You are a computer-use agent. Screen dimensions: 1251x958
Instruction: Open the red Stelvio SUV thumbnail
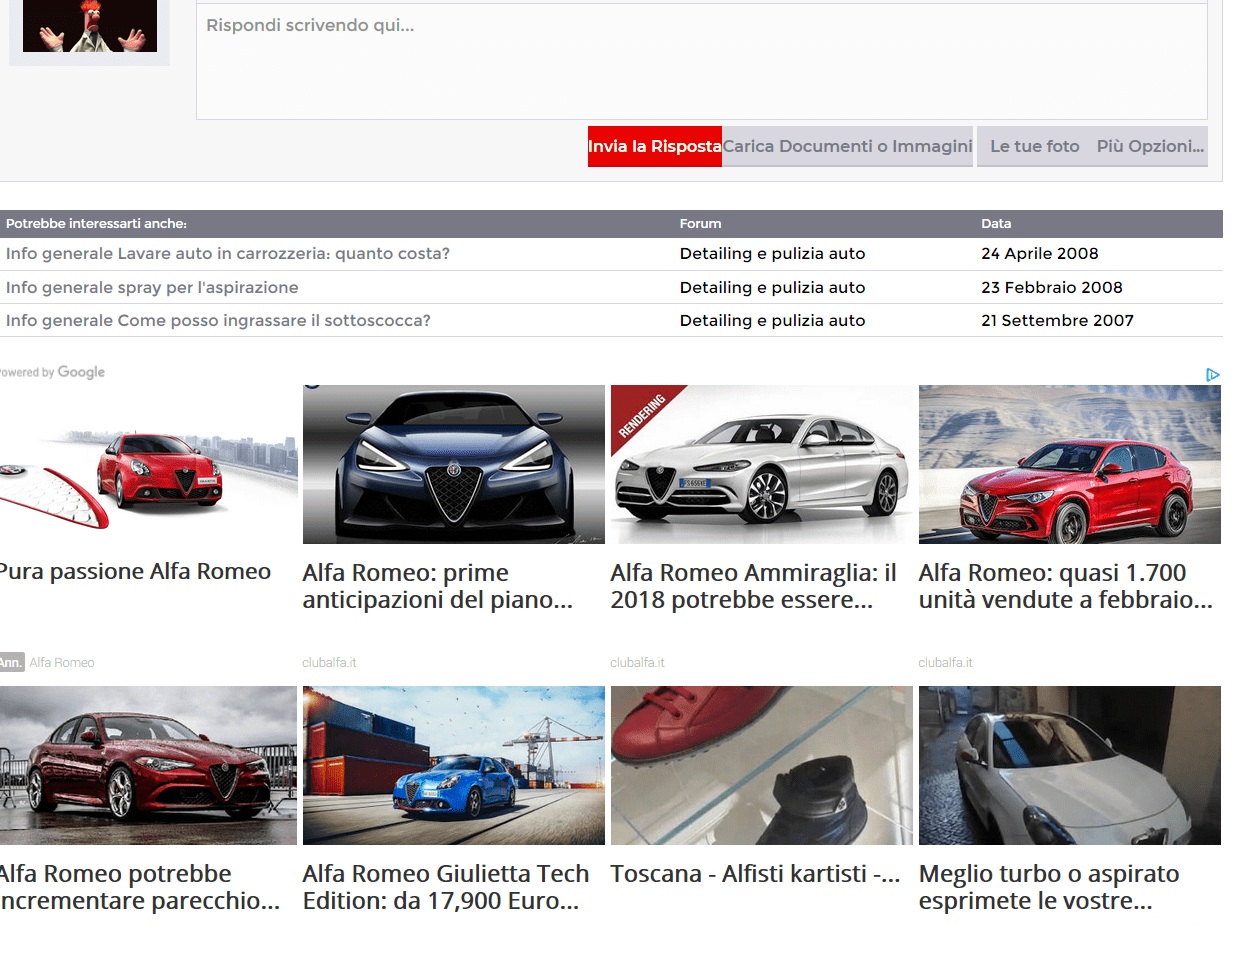(1070, 465)
